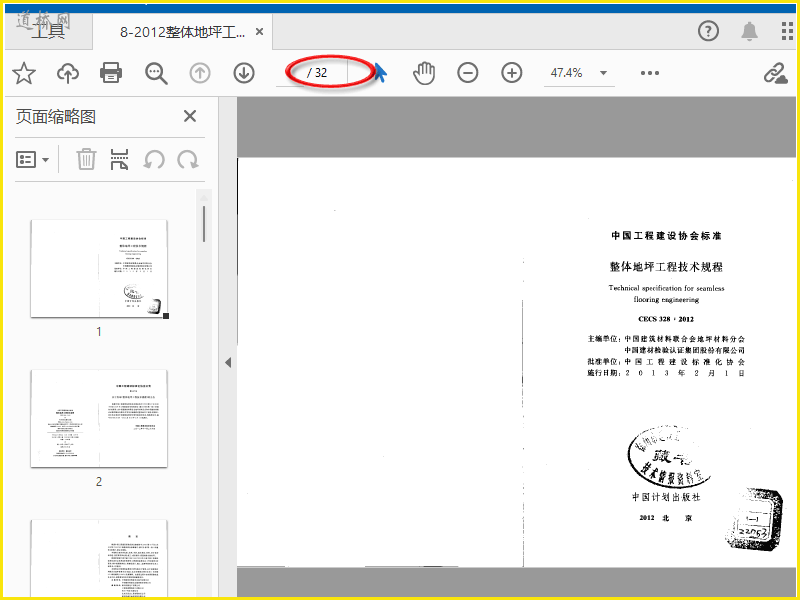Print the document with printer icon

click(x=111, y=72)
